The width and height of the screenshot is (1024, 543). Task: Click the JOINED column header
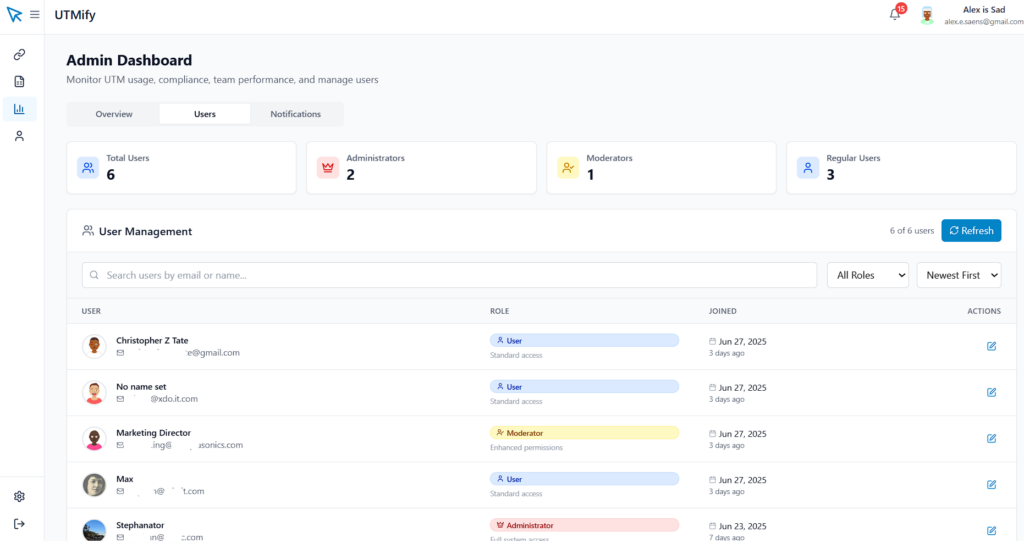pos(722,311)
